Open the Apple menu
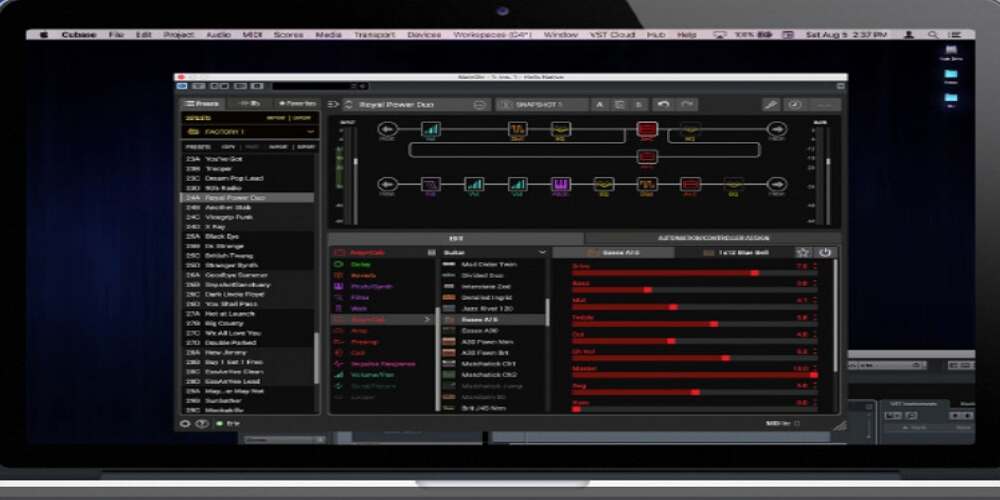Viewport: 1000px width, 500px height. click(44, 34)
